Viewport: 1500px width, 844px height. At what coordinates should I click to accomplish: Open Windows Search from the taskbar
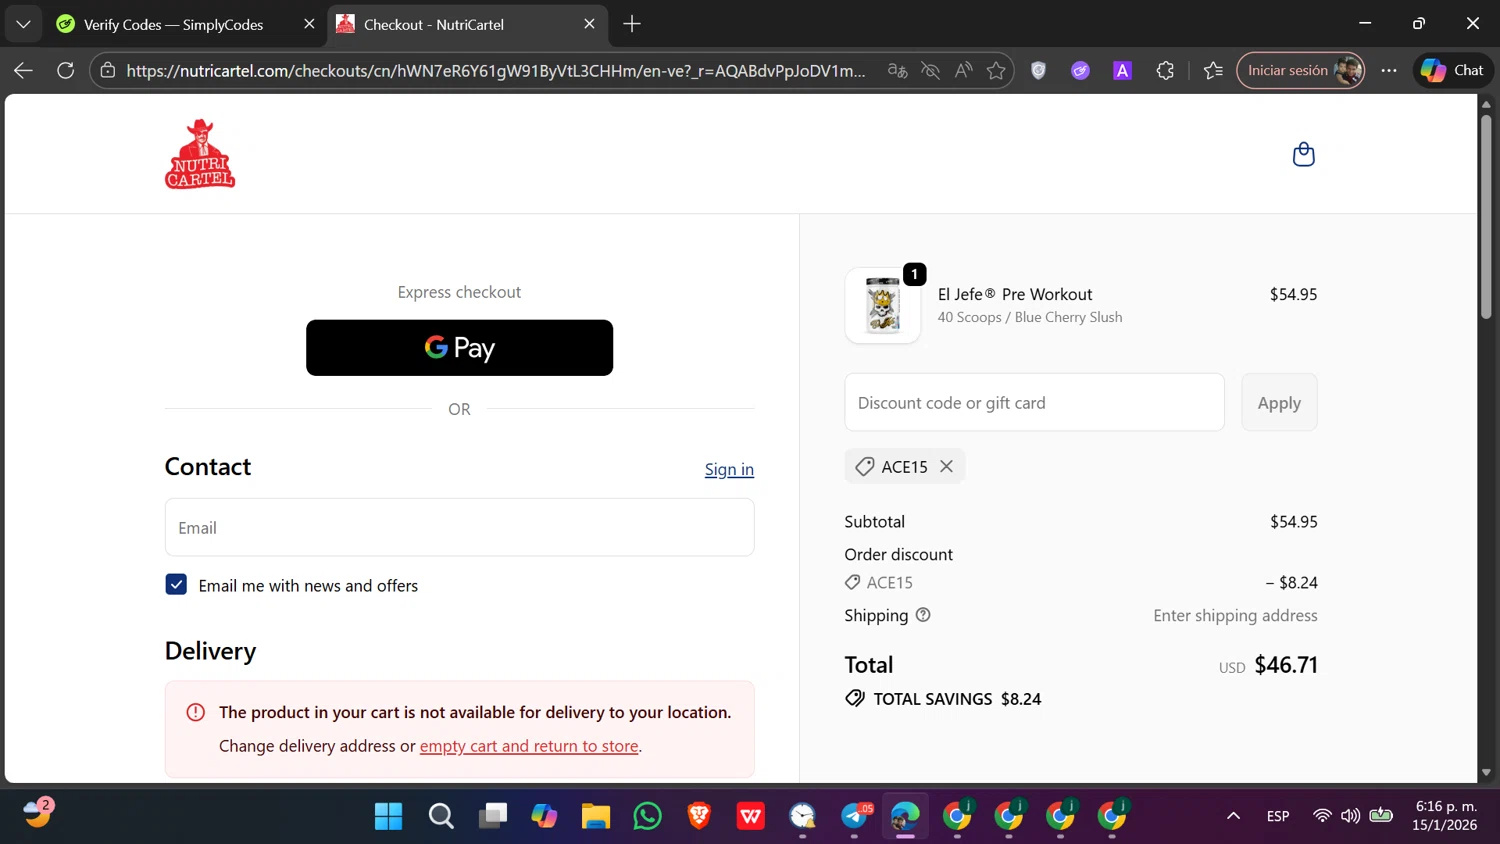(441, 816)
